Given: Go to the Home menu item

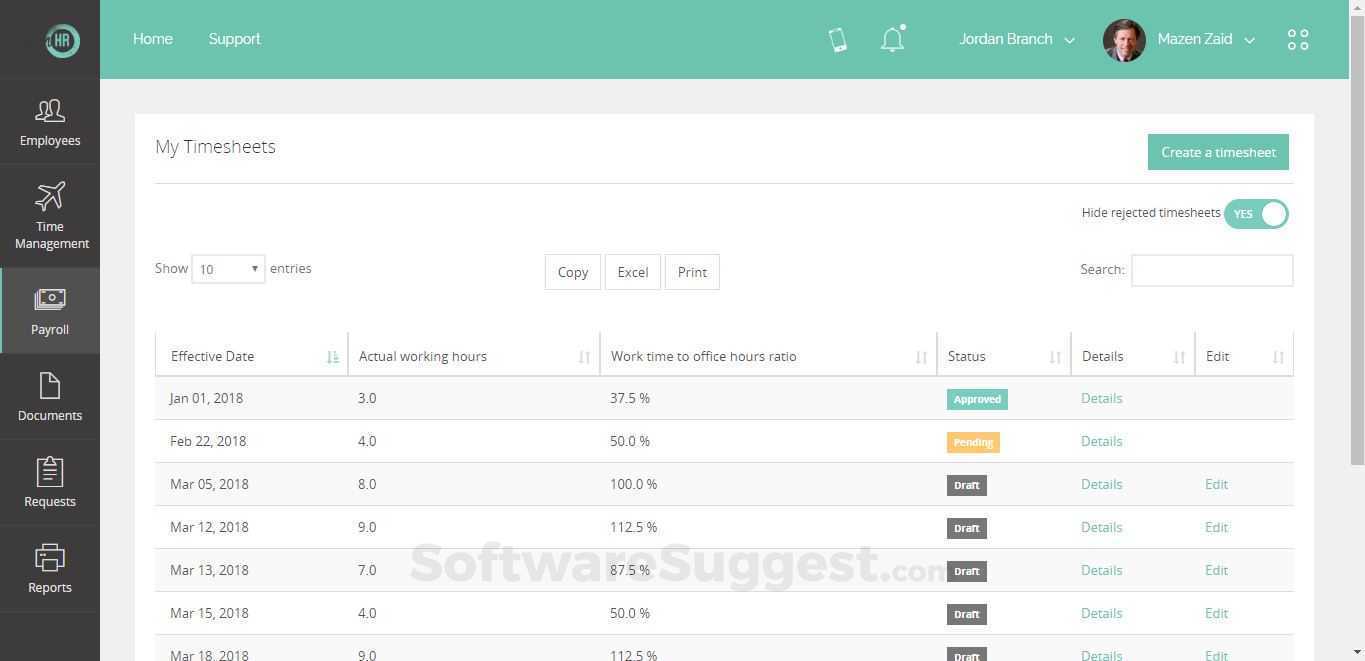Looking at the screenshot, I should (152, 39).
